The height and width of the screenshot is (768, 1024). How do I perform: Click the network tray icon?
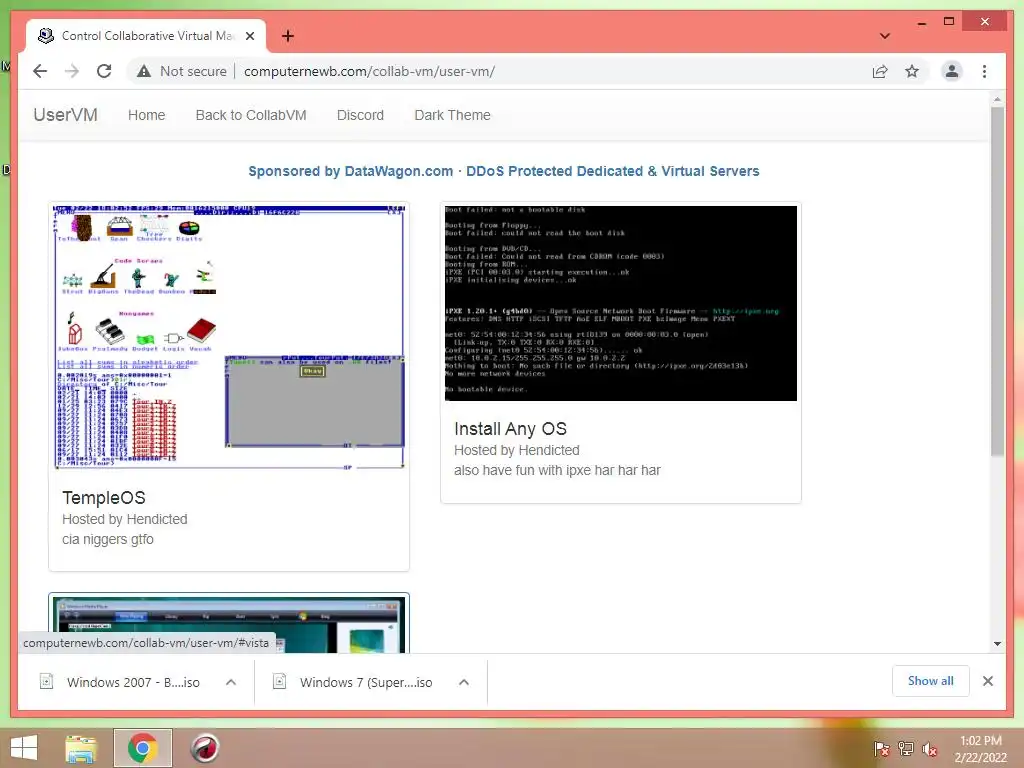pos(906,749)
